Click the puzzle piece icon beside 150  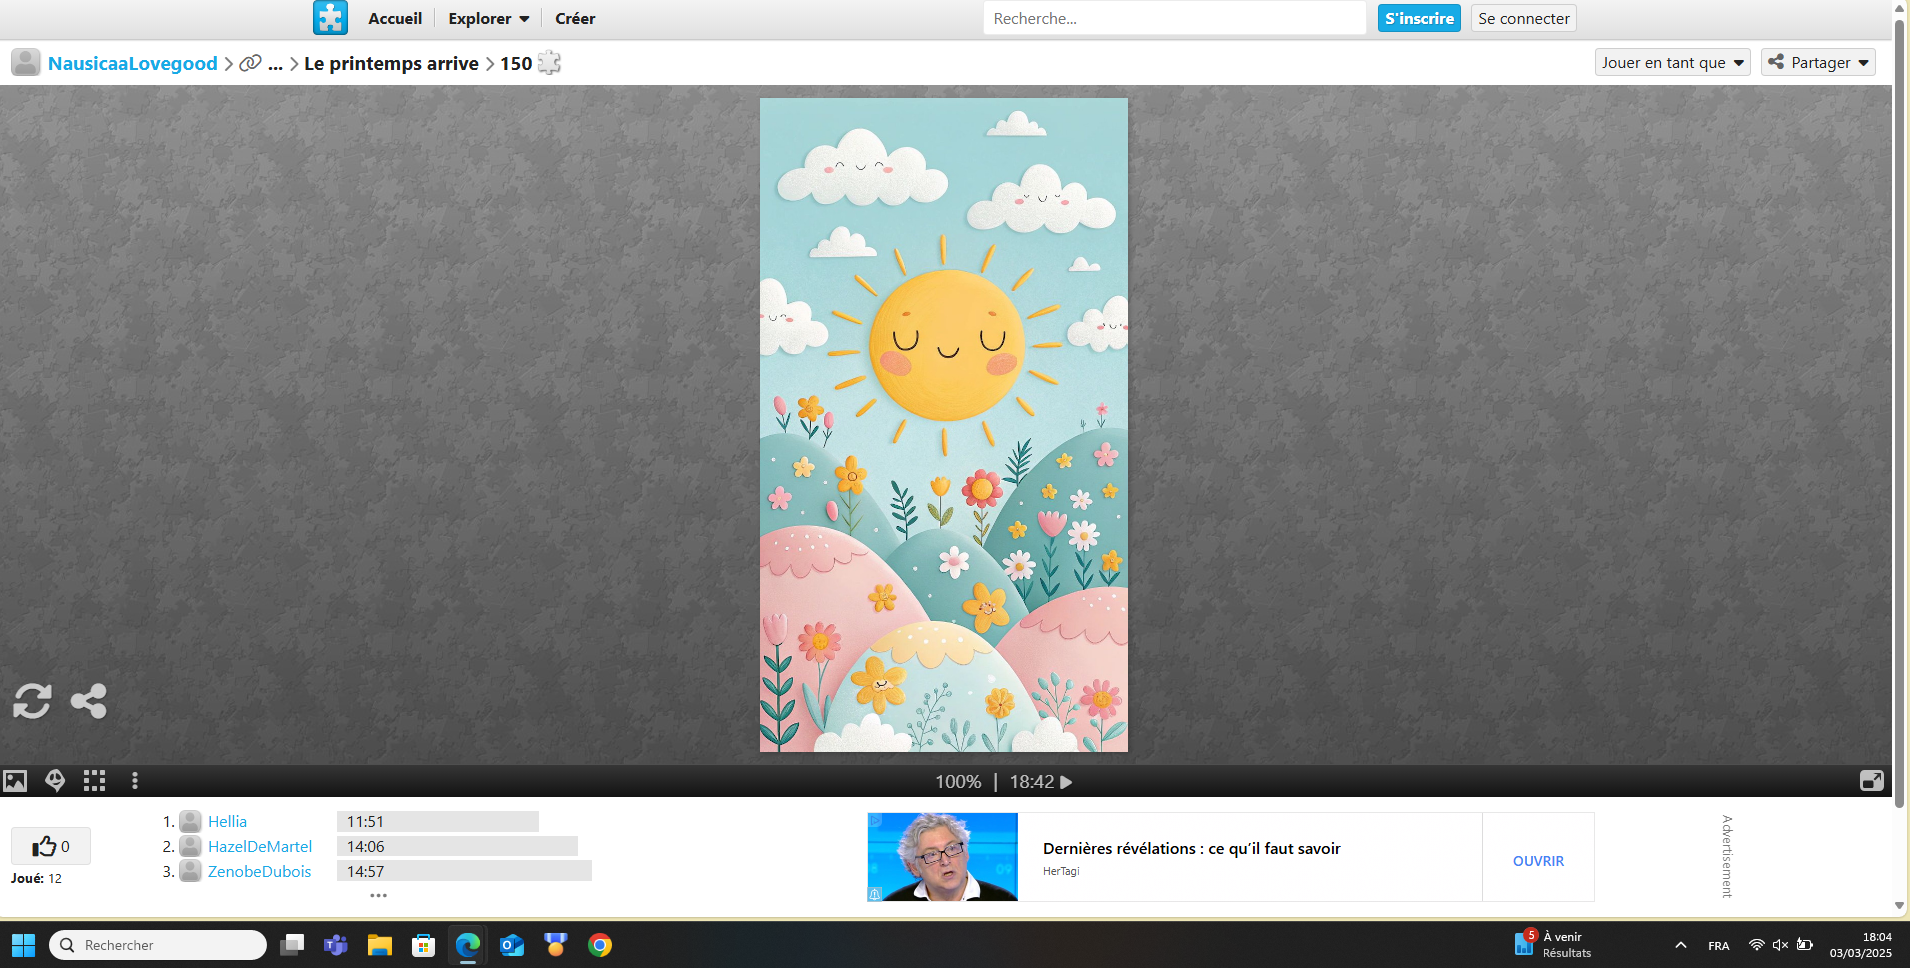549,63
